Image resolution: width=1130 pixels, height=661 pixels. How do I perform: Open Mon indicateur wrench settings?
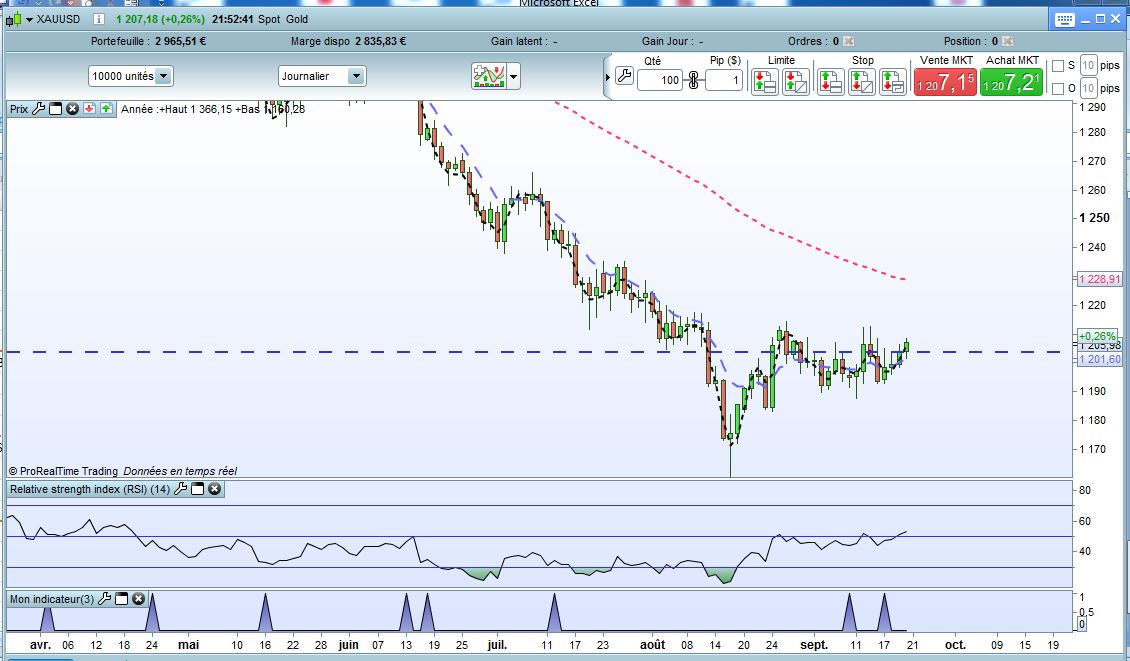pos(104,598)
